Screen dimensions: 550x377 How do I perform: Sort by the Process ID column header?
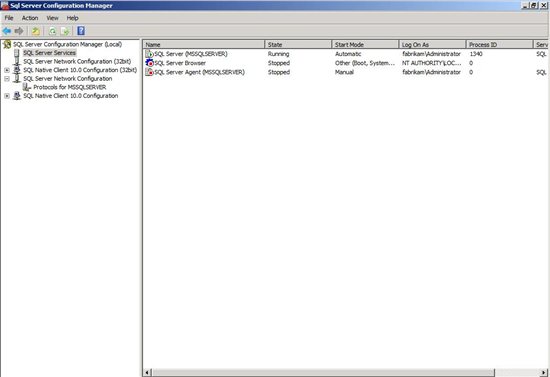click(x=499, y=45)
